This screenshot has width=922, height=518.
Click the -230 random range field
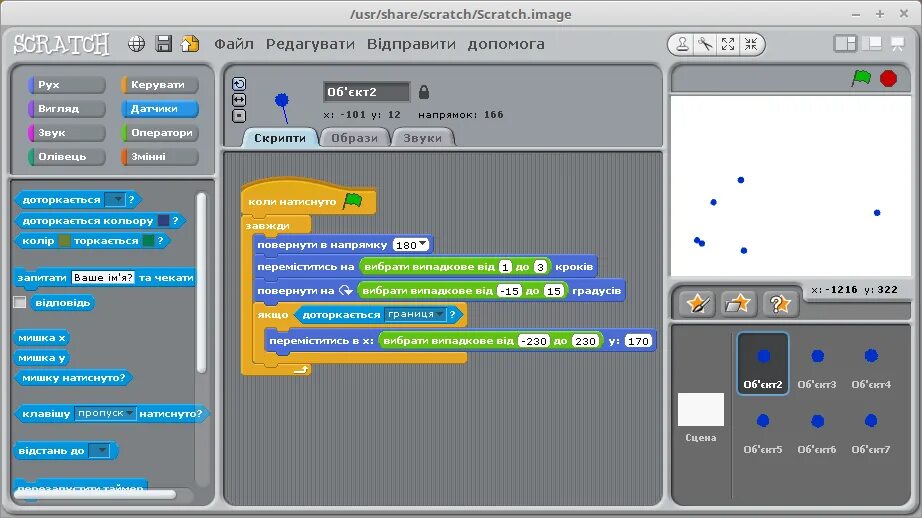tap(534, 341)
